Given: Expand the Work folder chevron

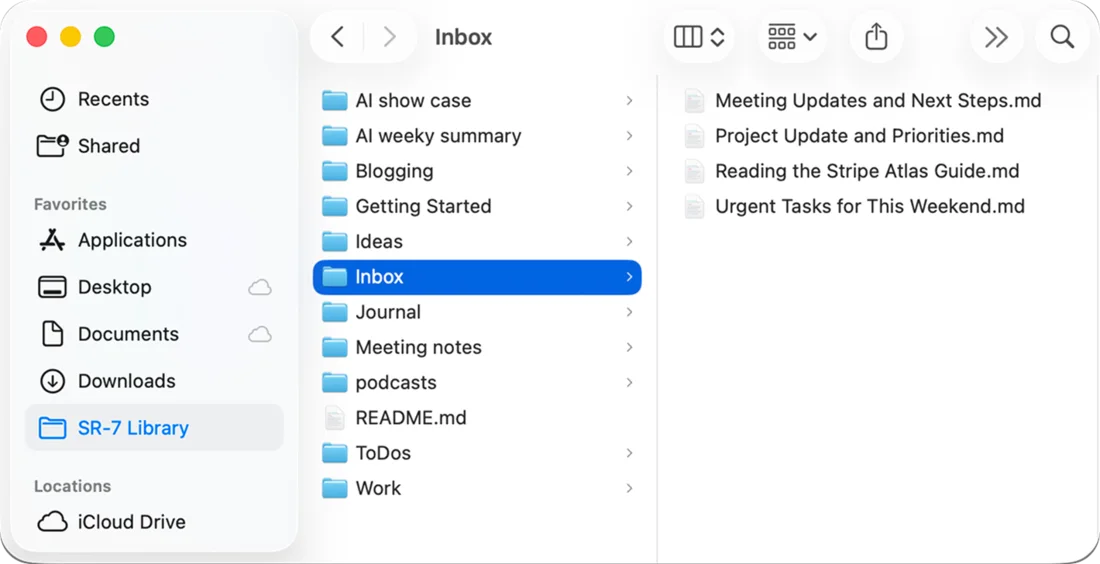Looking at the screenshot, I should pyautogui.click(x=629, y=488).
